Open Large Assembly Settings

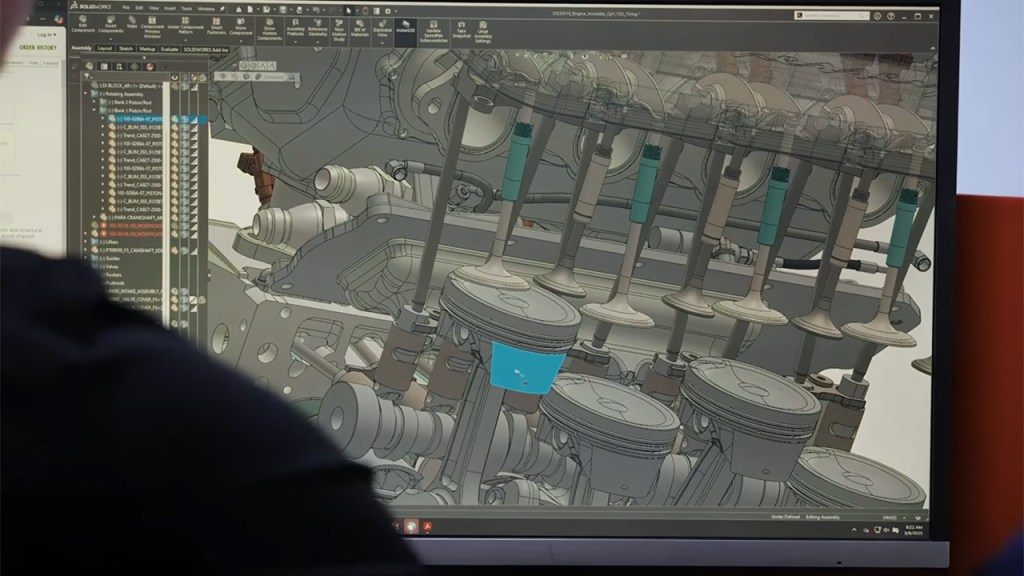tap(483, 32)
